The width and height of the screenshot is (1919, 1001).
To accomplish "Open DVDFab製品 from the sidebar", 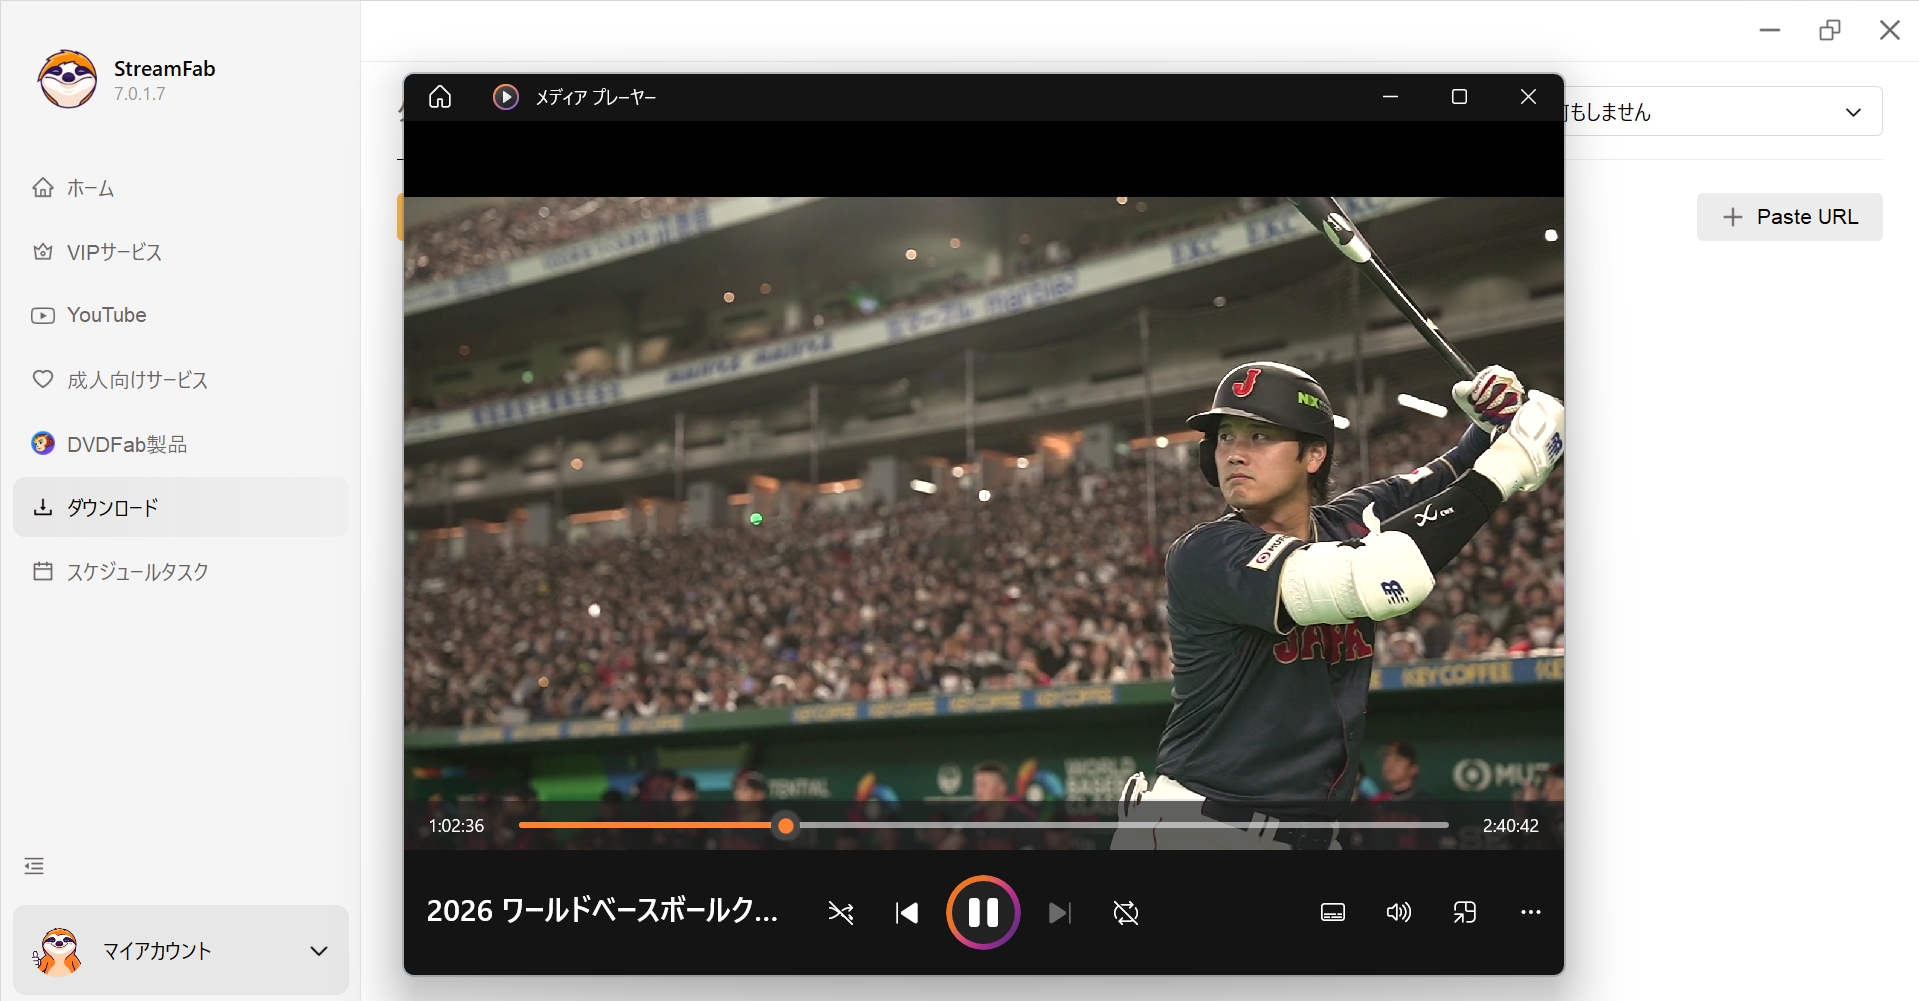I will 125,443.
